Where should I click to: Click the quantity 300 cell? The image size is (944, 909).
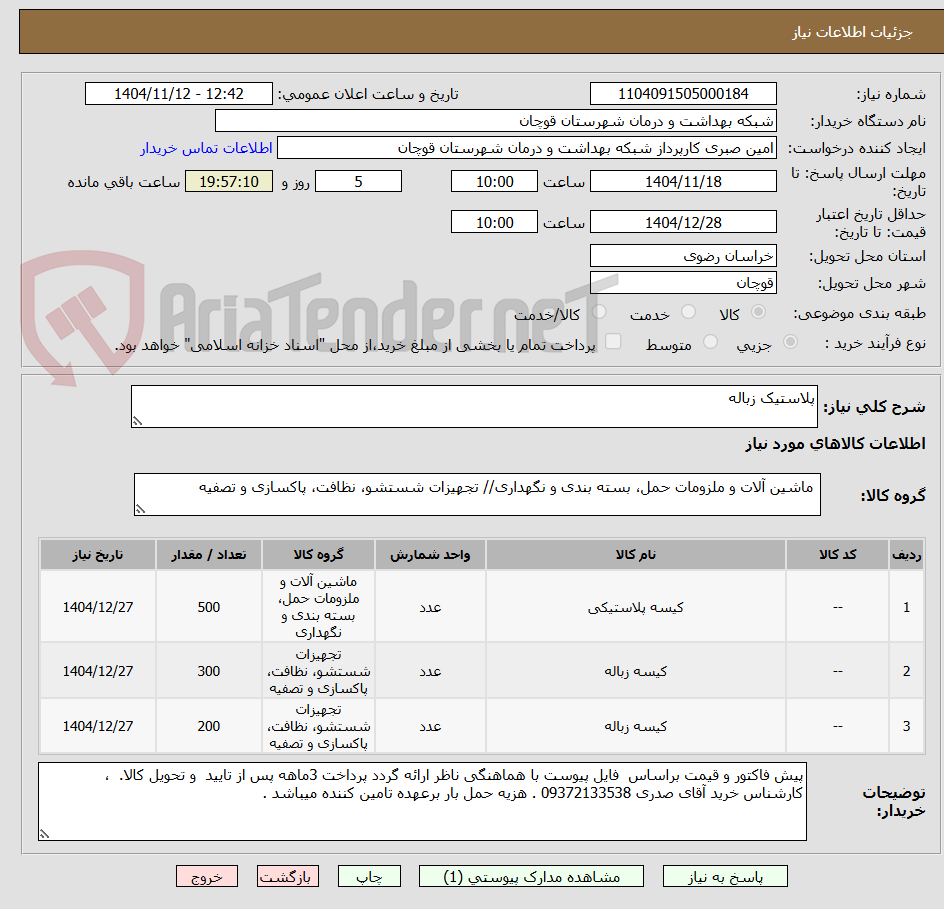tap(209, 671)
